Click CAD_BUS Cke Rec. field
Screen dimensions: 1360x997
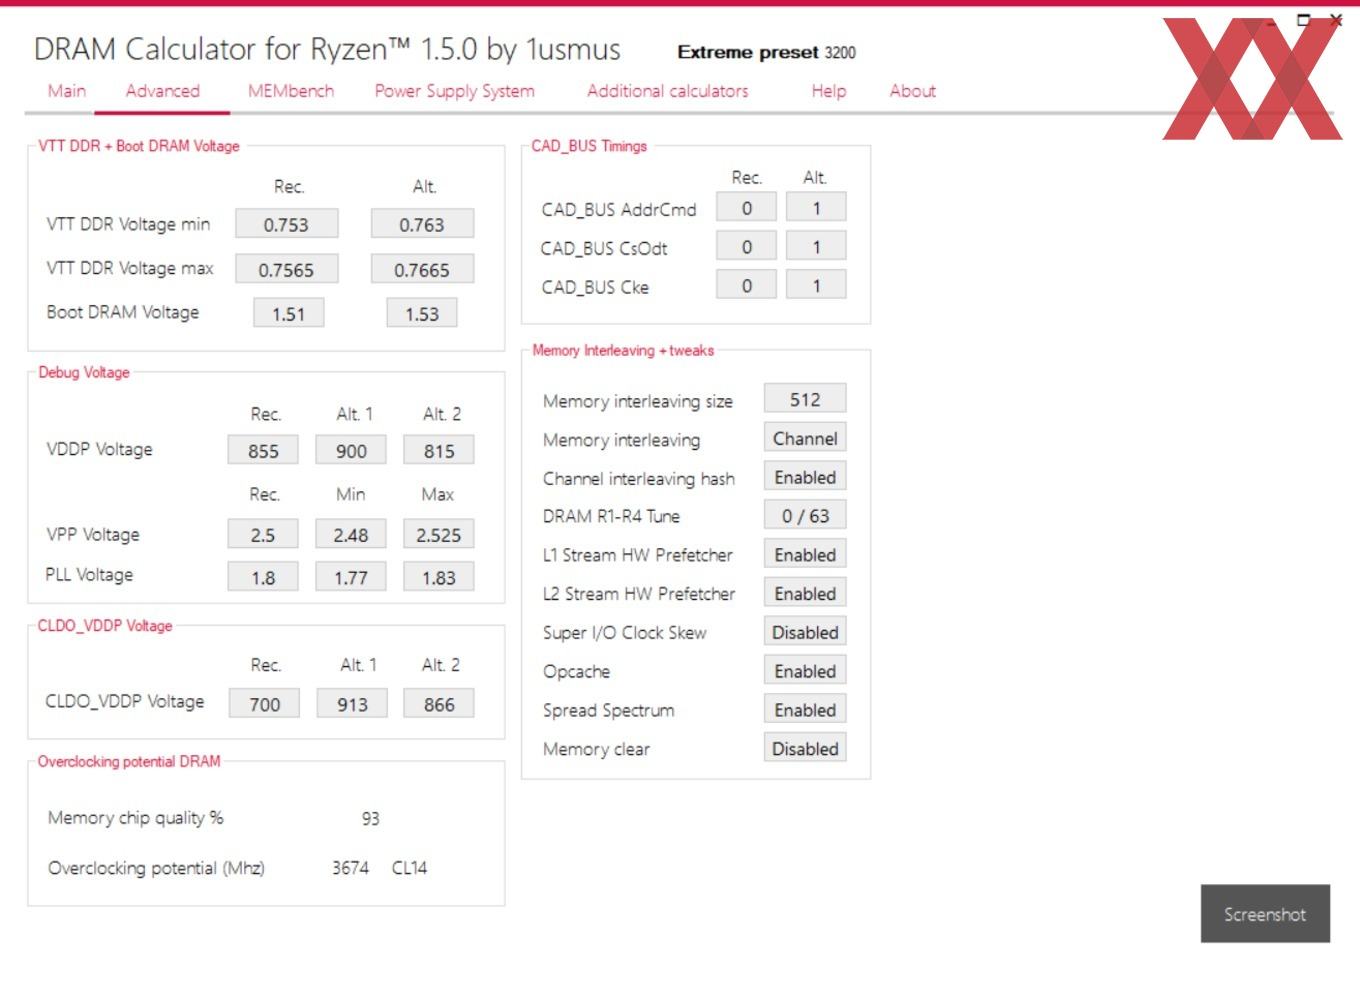tap(746, 286)
